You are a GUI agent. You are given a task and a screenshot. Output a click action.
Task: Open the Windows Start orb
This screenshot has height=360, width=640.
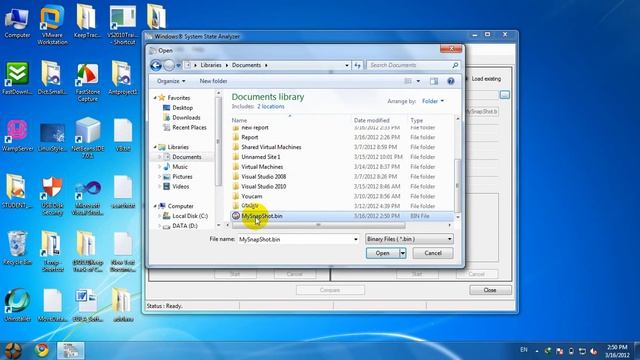pyautogui.click(x=13, y=350)
